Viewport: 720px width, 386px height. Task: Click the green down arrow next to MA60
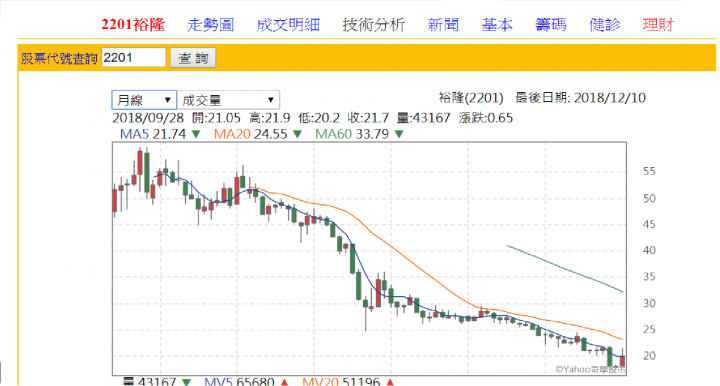[399, 134]
